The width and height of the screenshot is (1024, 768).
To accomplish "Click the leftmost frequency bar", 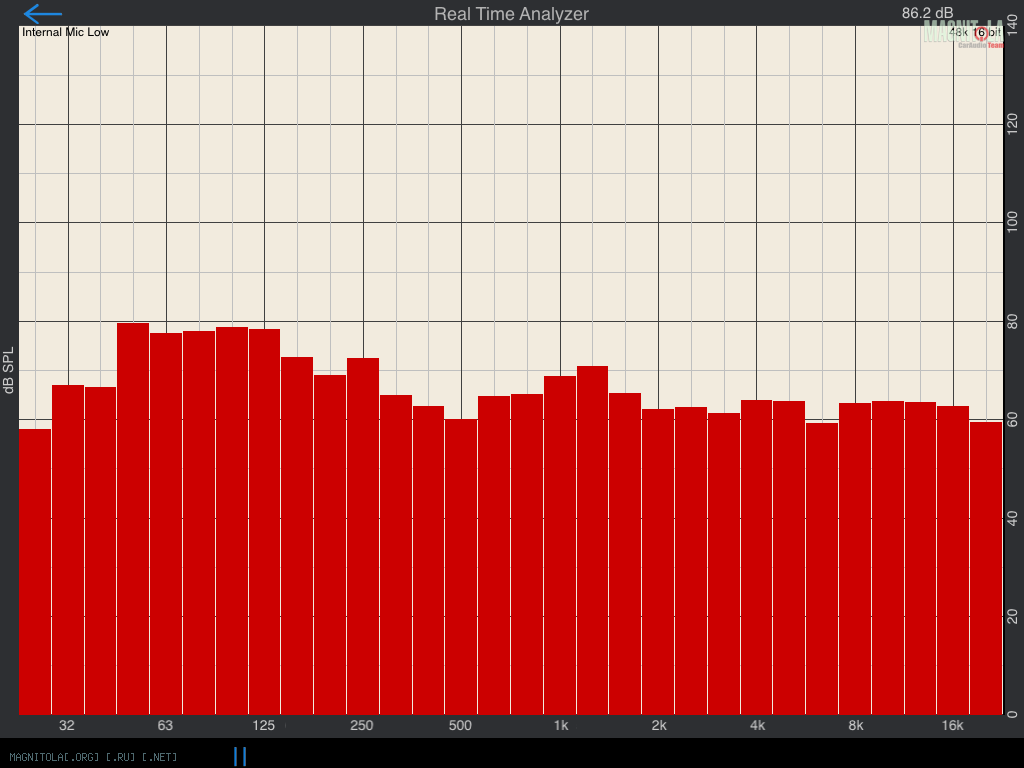I will tap(35, 571).
